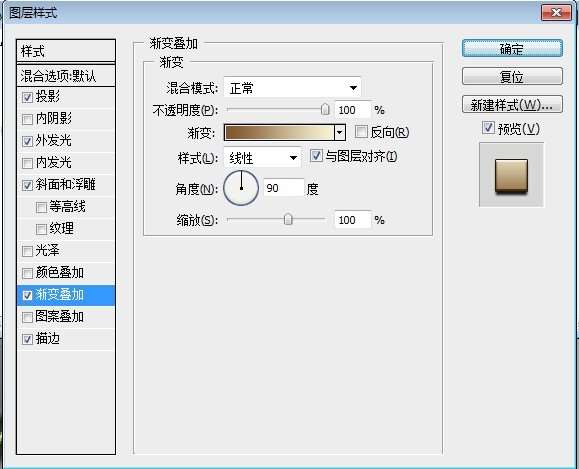Open the 样式(L) linear style dropdown

262,158
